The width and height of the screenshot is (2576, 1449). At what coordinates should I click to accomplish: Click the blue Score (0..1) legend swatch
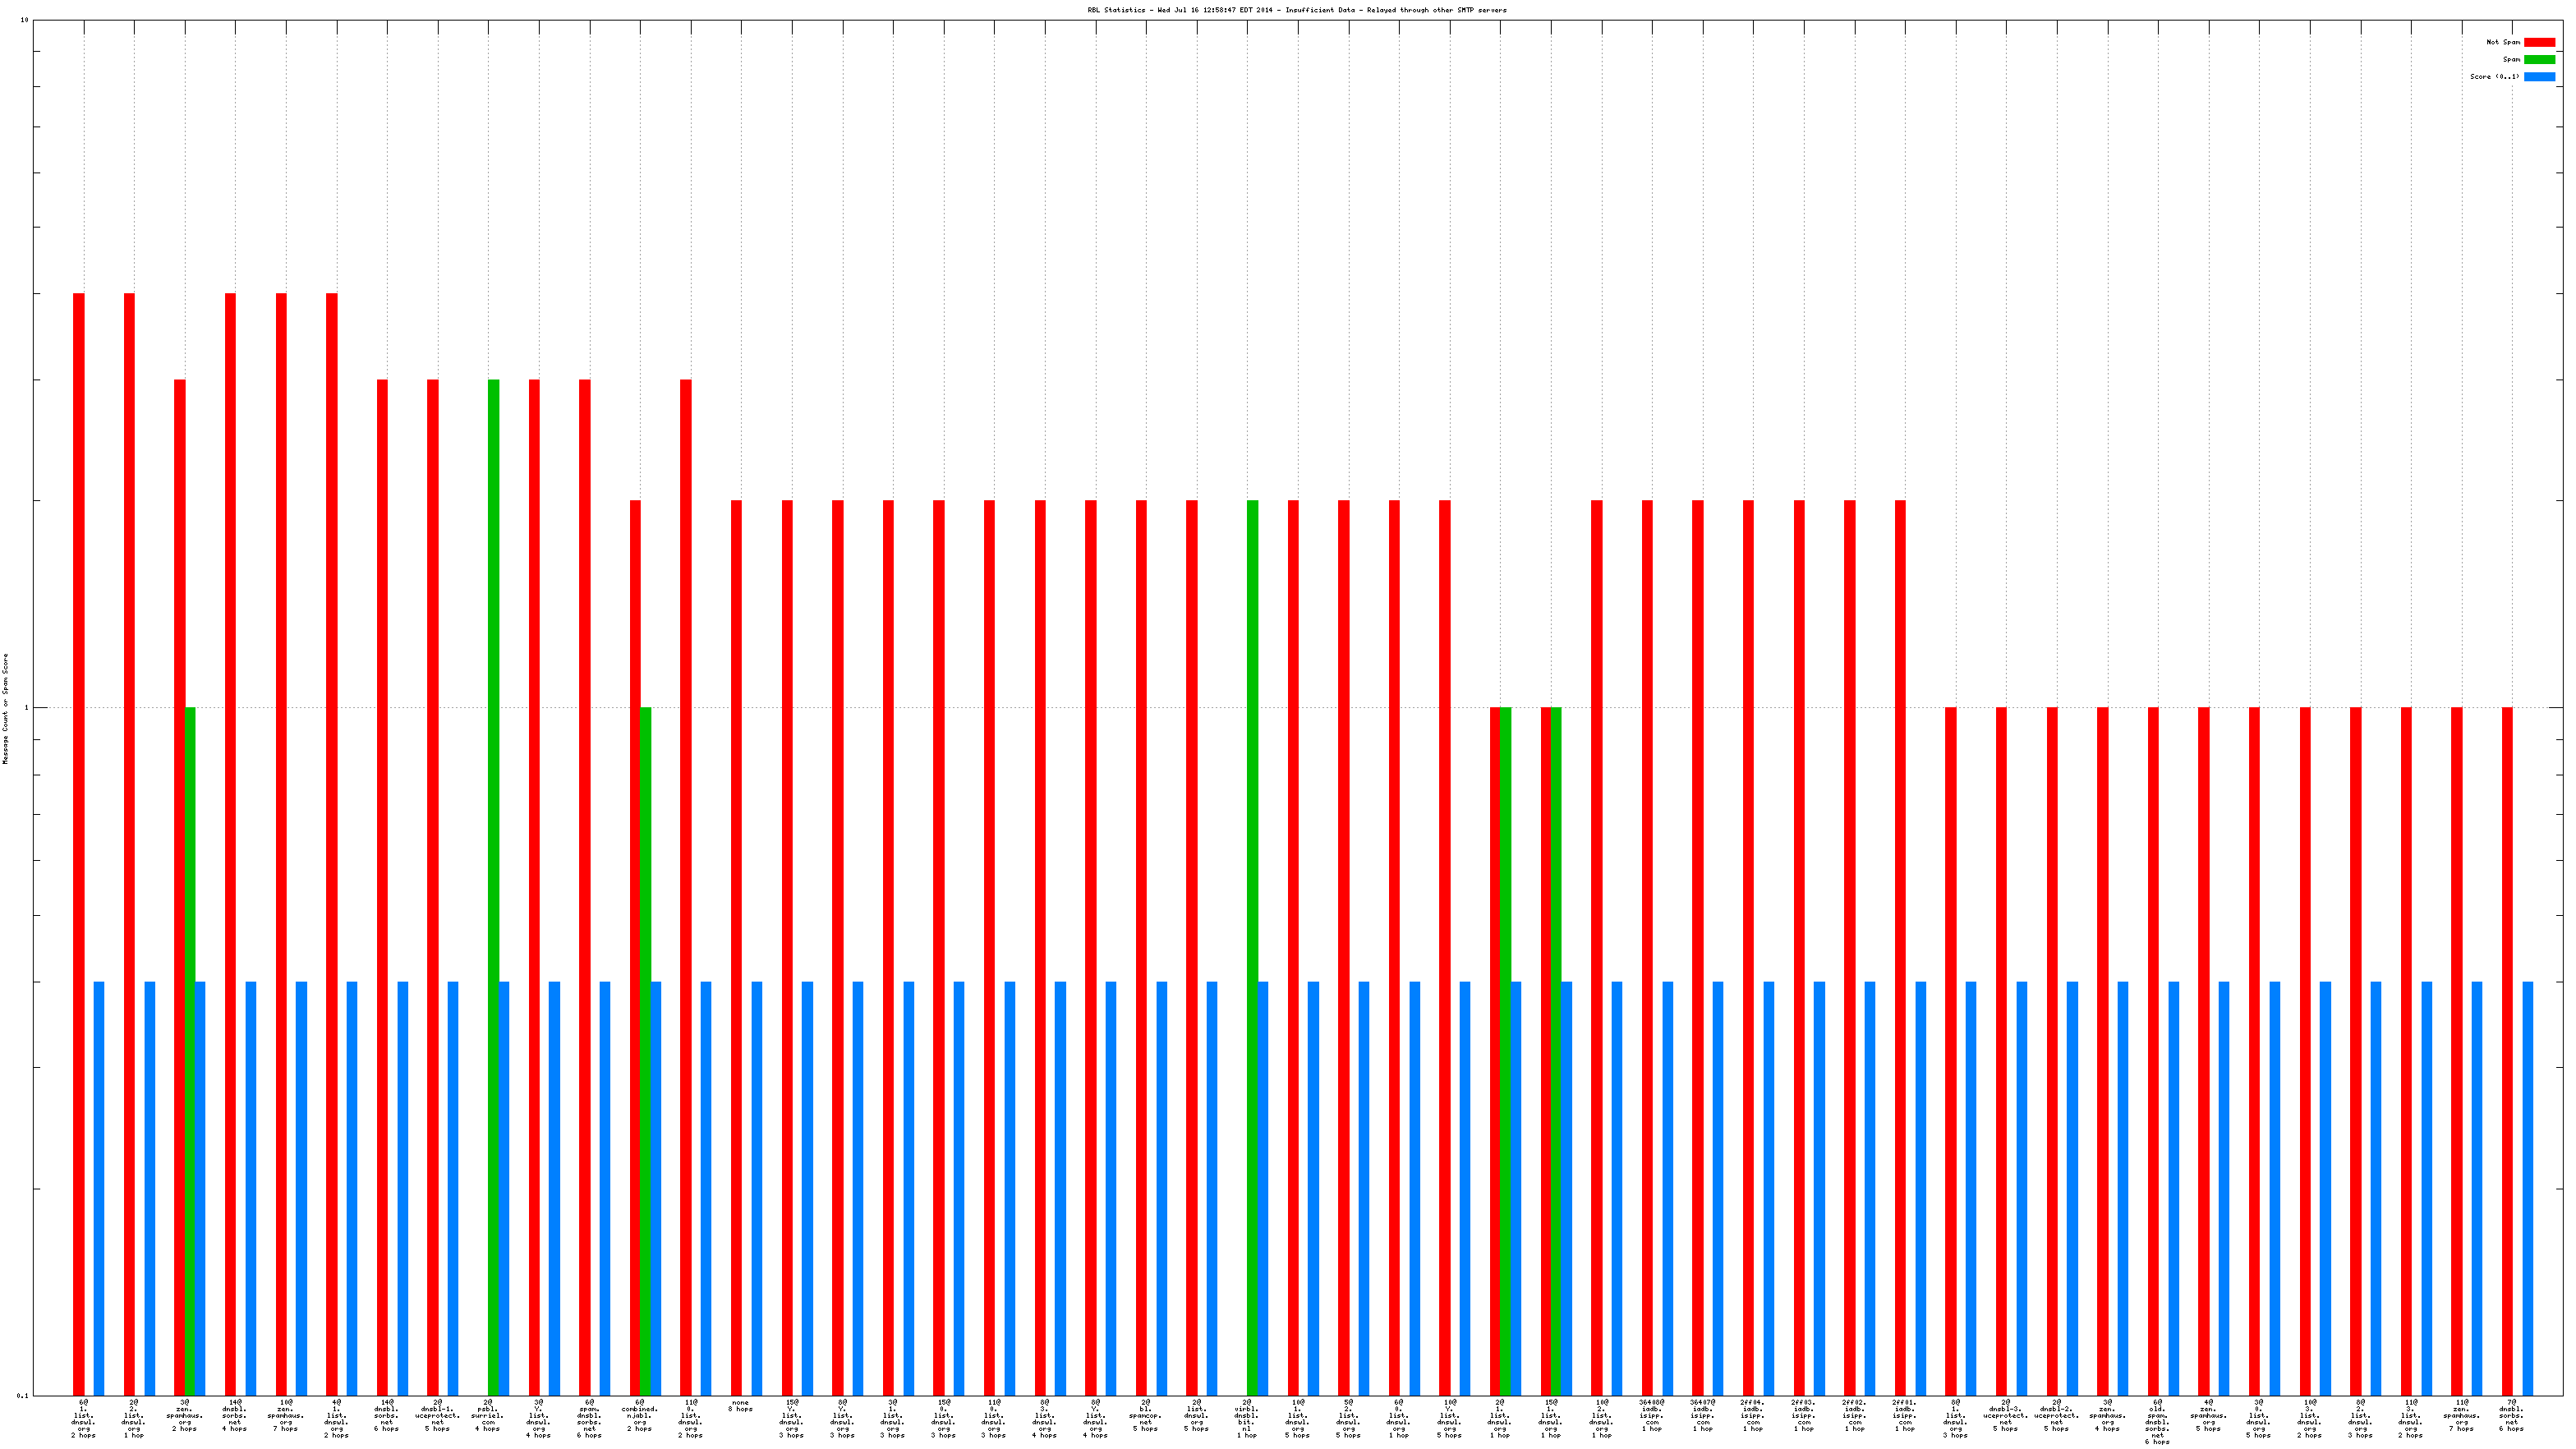coord(2539,76)
